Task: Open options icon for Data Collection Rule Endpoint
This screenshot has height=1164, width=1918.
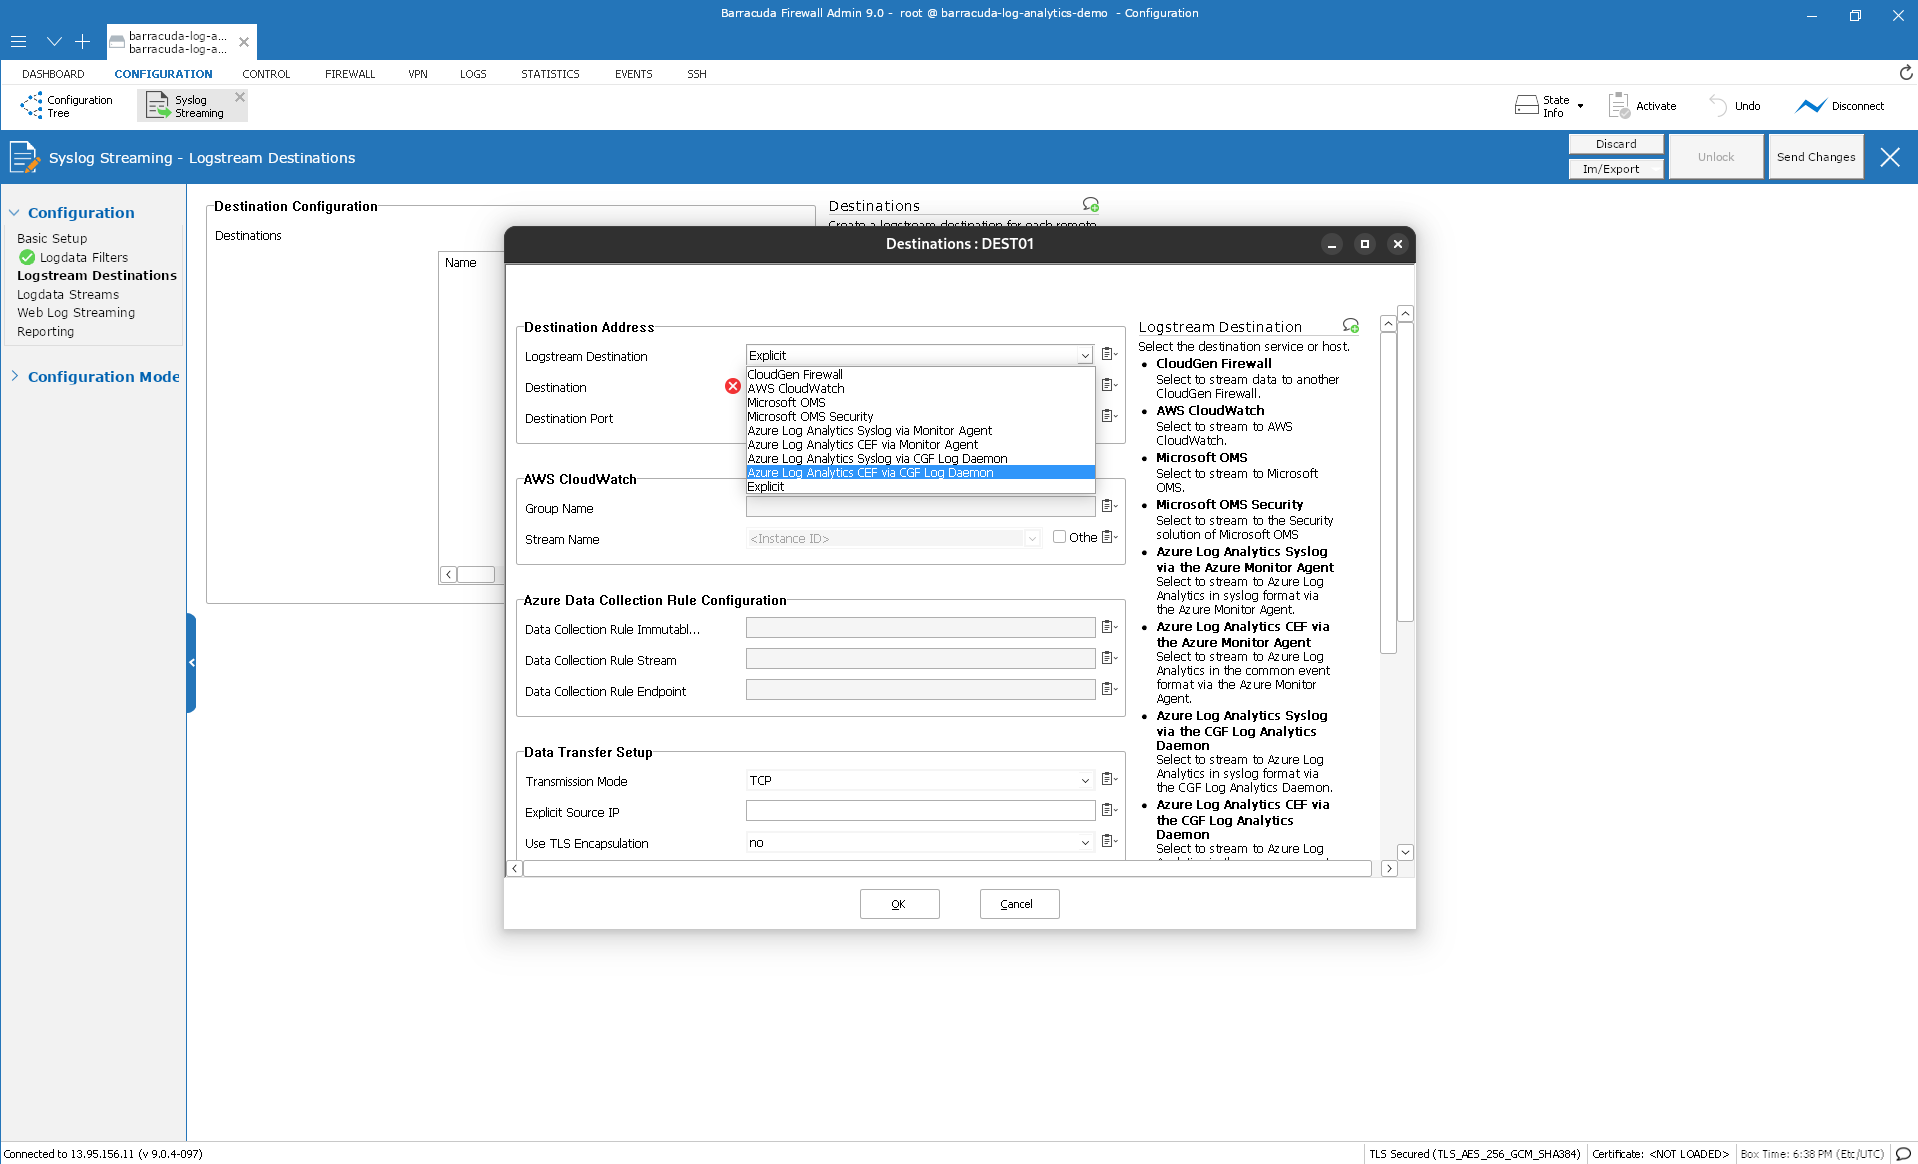Action: (x=1109, y=689)
